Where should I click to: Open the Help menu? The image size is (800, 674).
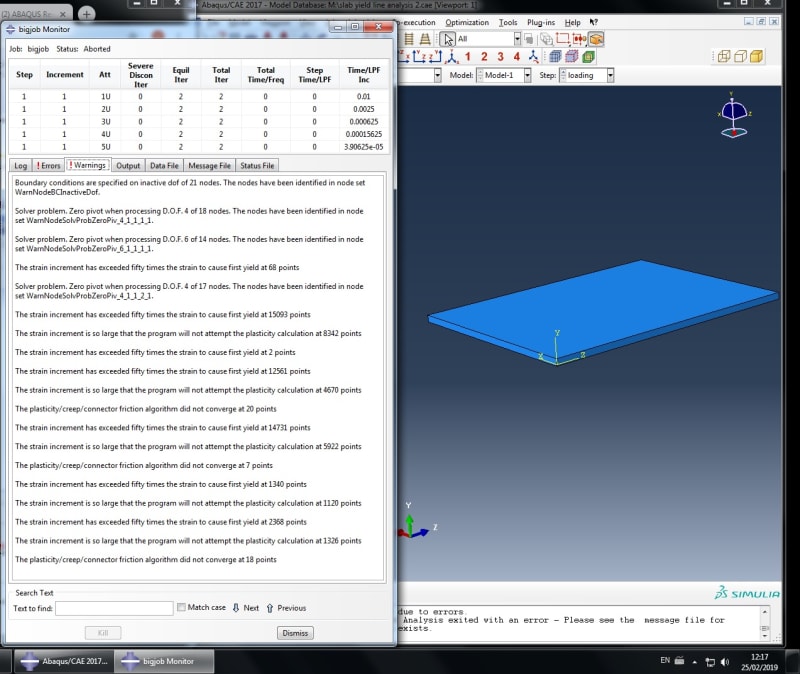coord(572,22)
